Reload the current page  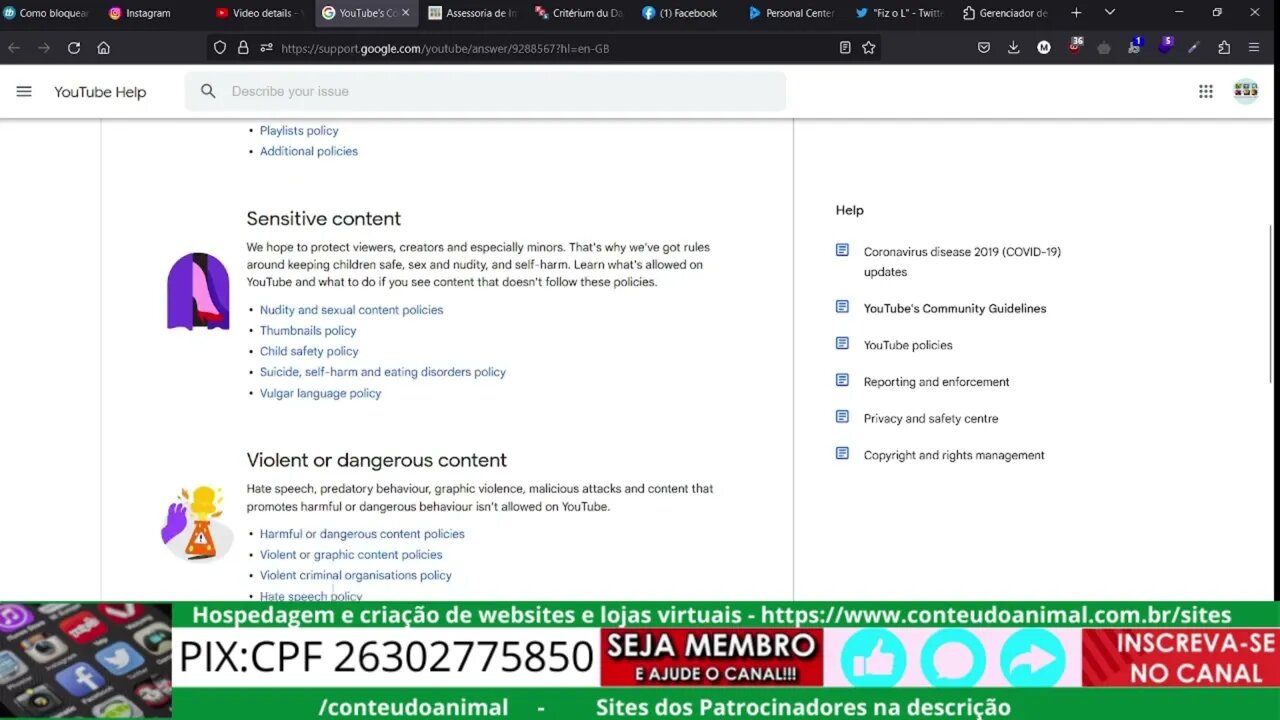pyautogui.click(x=74, y=48)
